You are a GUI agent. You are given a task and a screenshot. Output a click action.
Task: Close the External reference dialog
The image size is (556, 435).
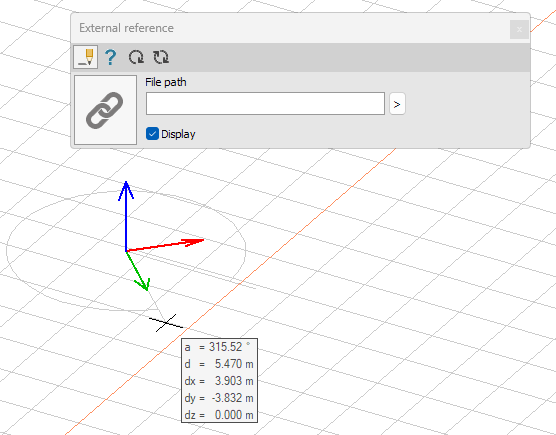click(519, 29)
